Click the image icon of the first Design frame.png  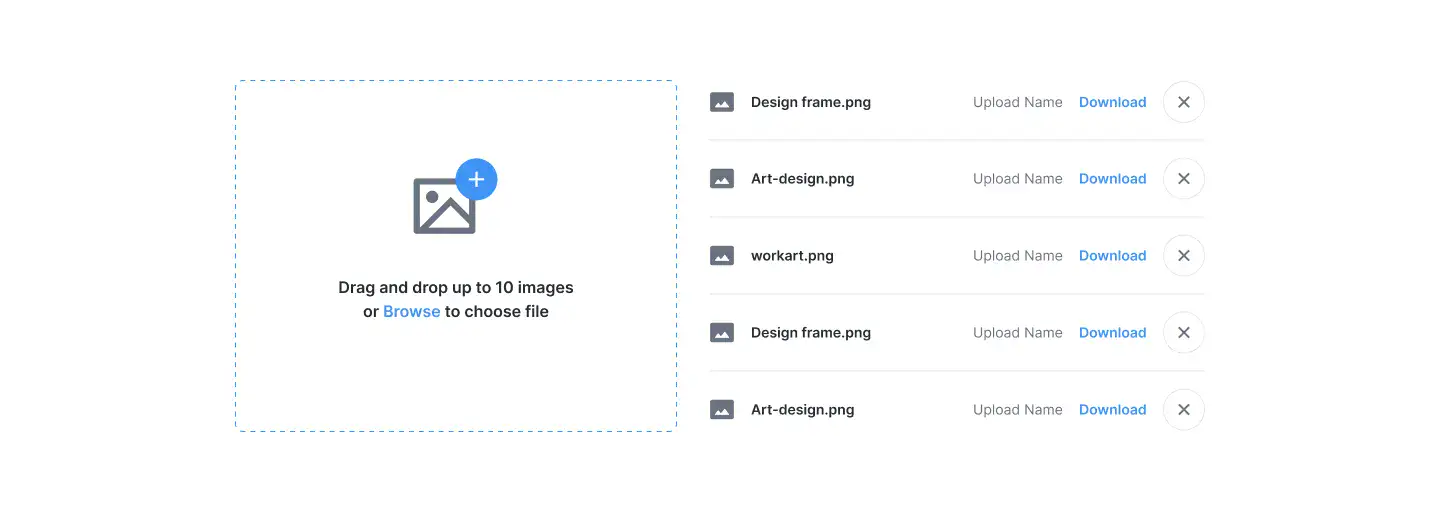722,102
